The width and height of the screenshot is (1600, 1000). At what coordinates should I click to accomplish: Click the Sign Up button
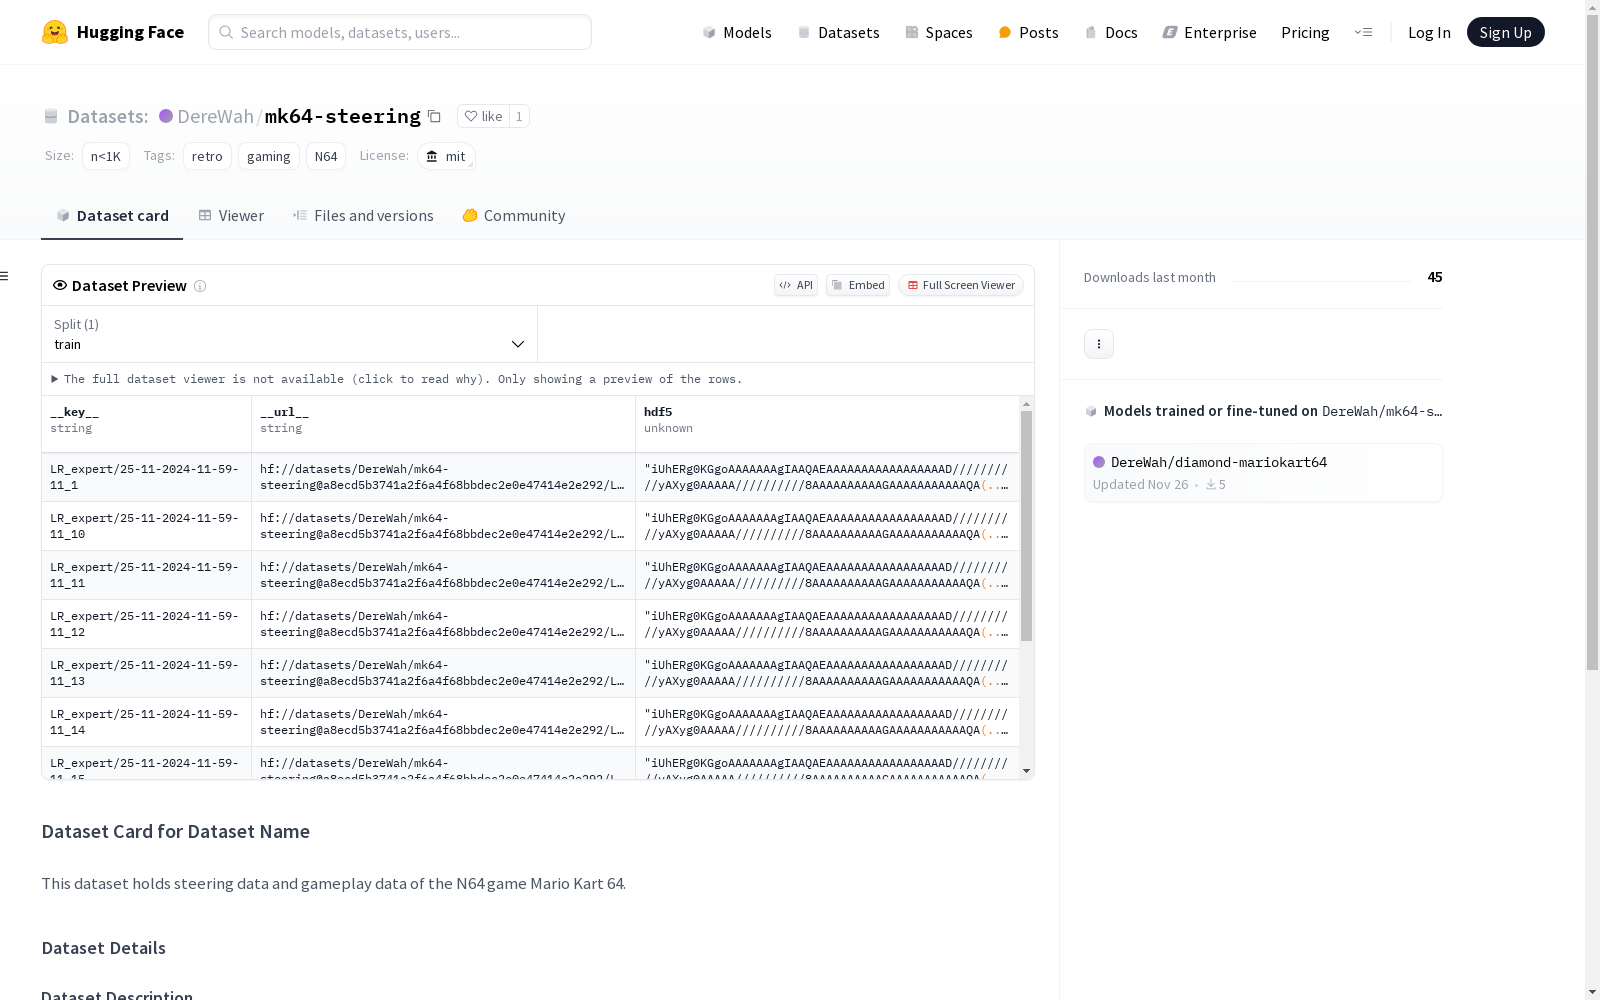click(x=1505, y=32)
